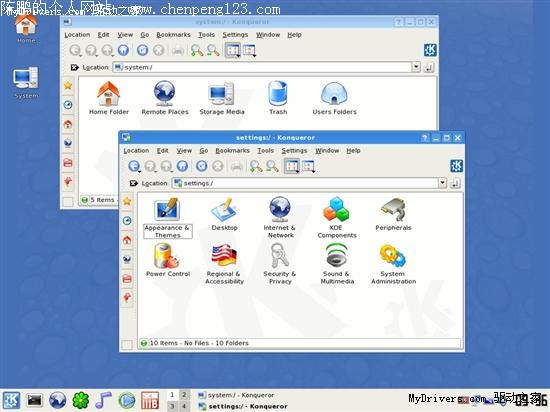550x412 pixels.
Task: Click Zoom in magnifier in settings toolbar
Action: (256, 166)
